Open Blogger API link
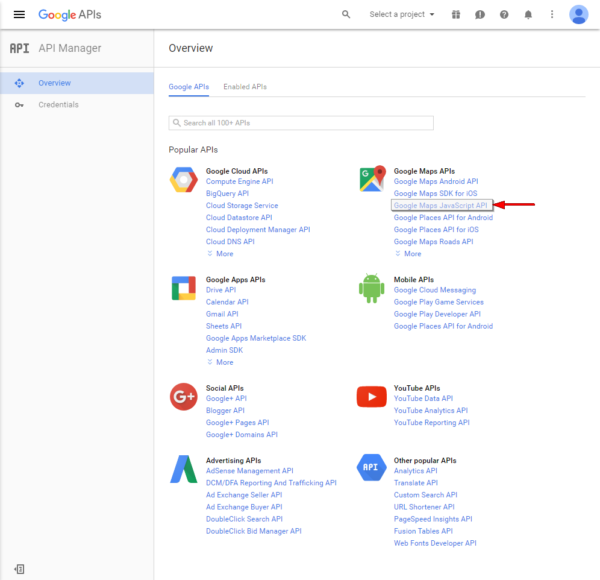600x580 pixels. pyautogui.click(x=225, y=411)
